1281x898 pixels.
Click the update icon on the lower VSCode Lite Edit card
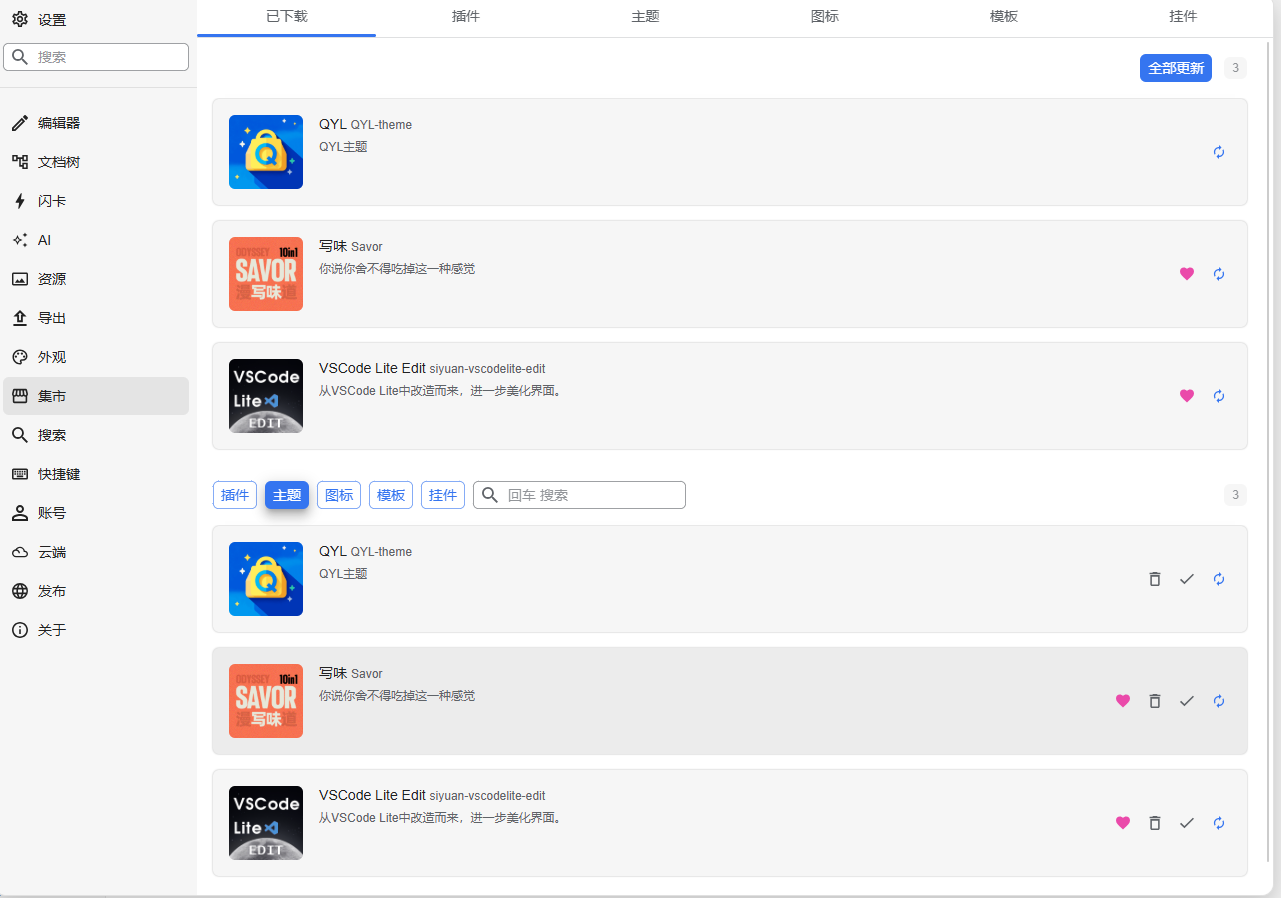click(x=1219, y=823)
